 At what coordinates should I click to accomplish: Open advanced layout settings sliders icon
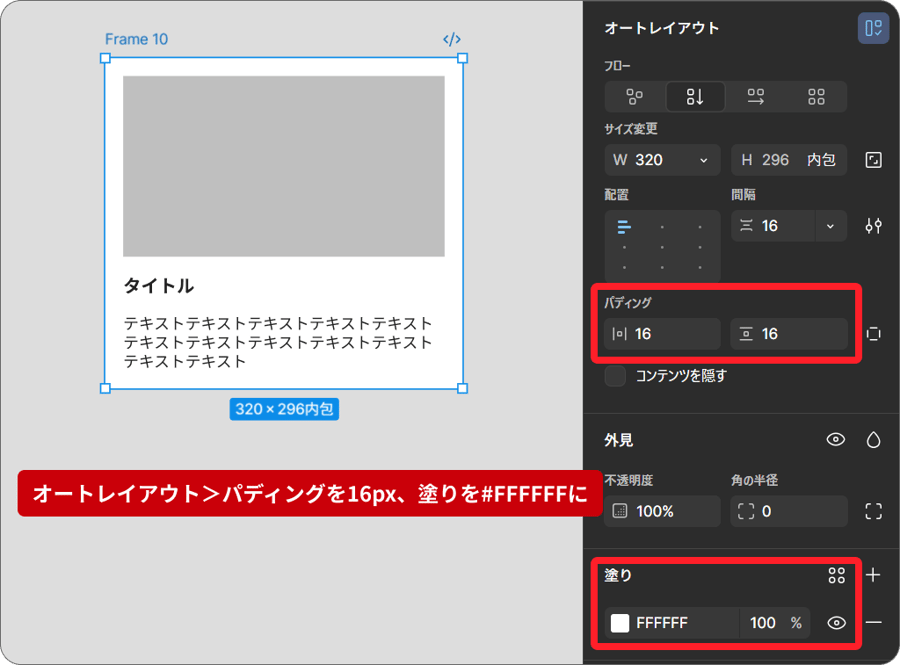pos(873,226)
